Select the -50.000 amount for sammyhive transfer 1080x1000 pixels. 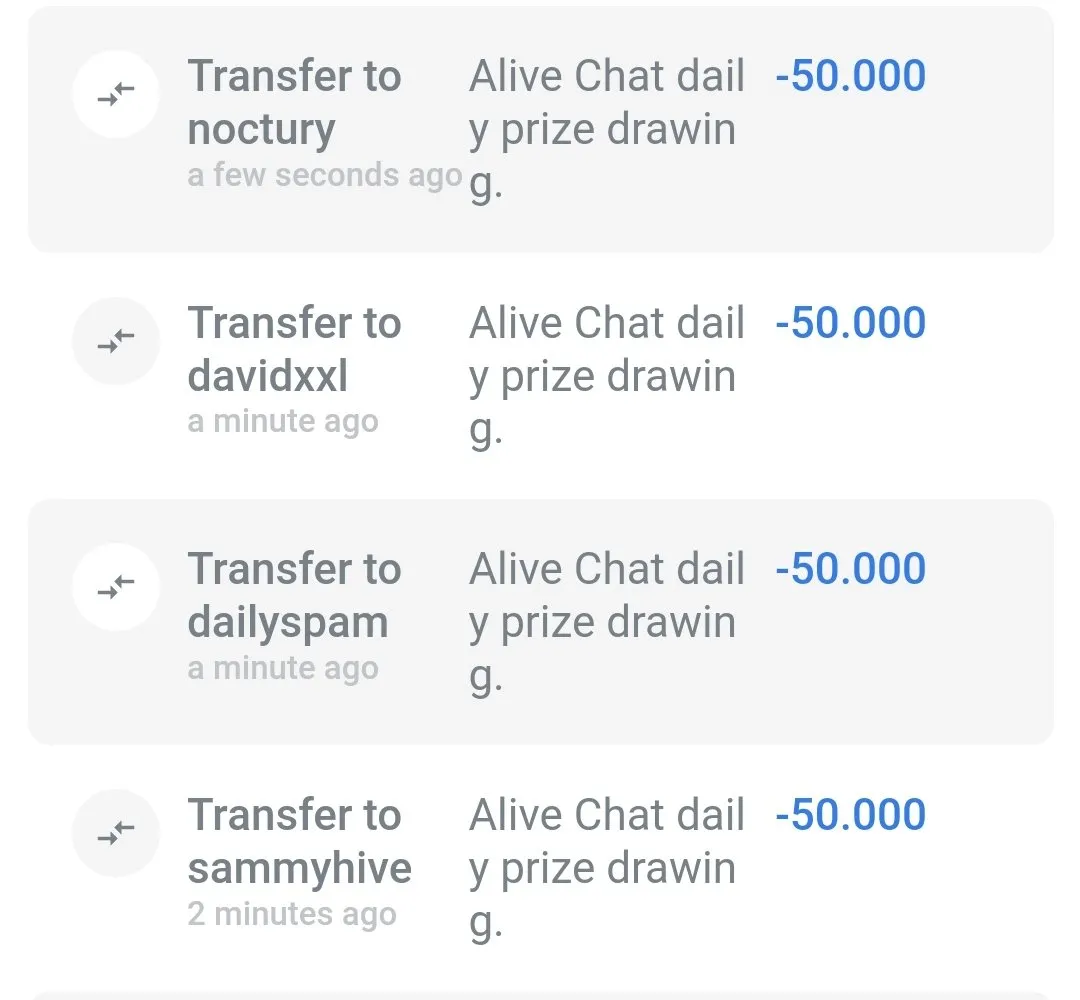pyautogui.click(x=850, y=815)
